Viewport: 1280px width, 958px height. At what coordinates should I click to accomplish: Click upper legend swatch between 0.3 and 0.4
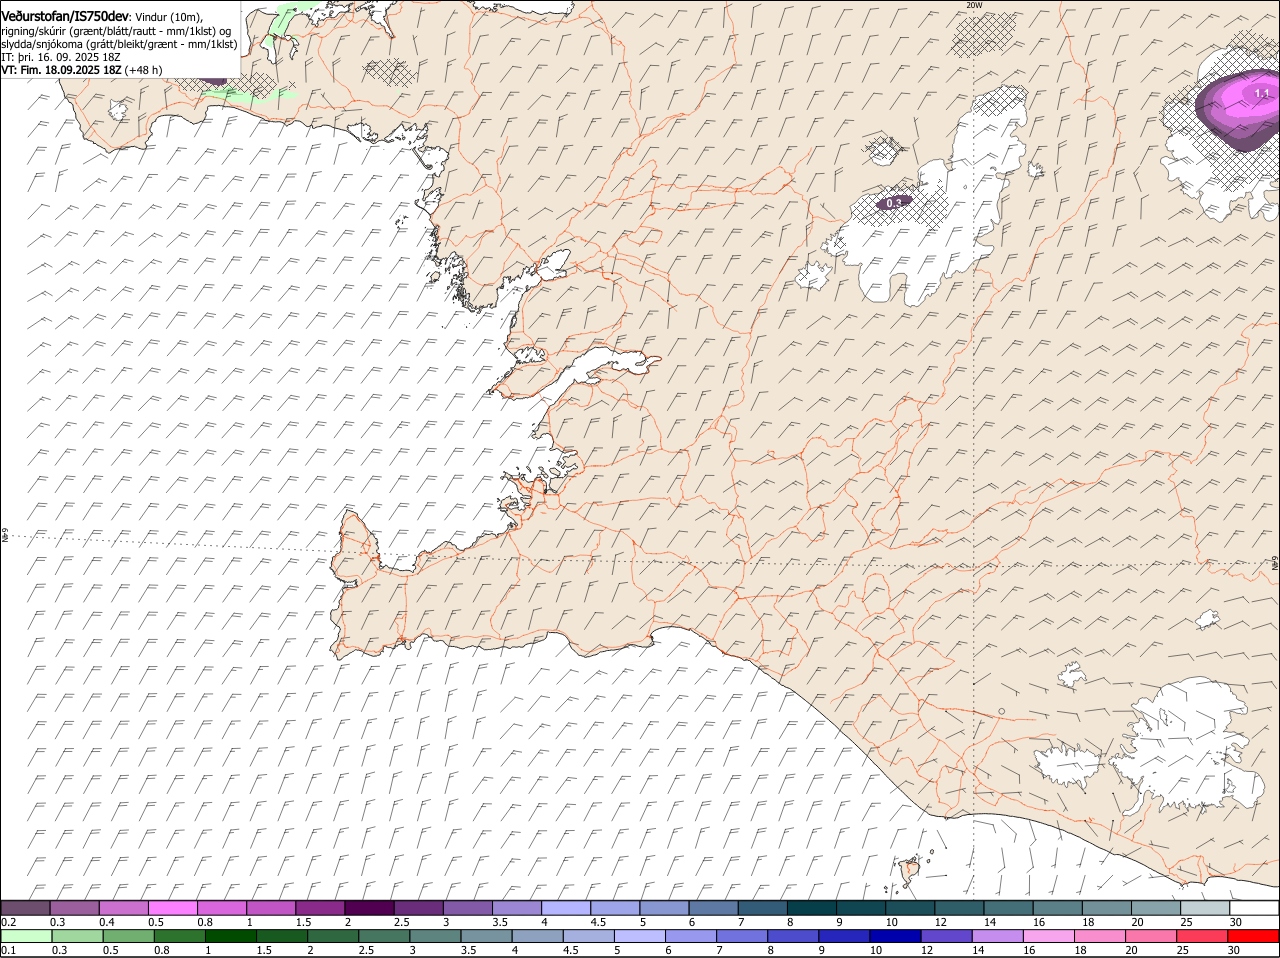pyautogui.click(x=75, y=908)
